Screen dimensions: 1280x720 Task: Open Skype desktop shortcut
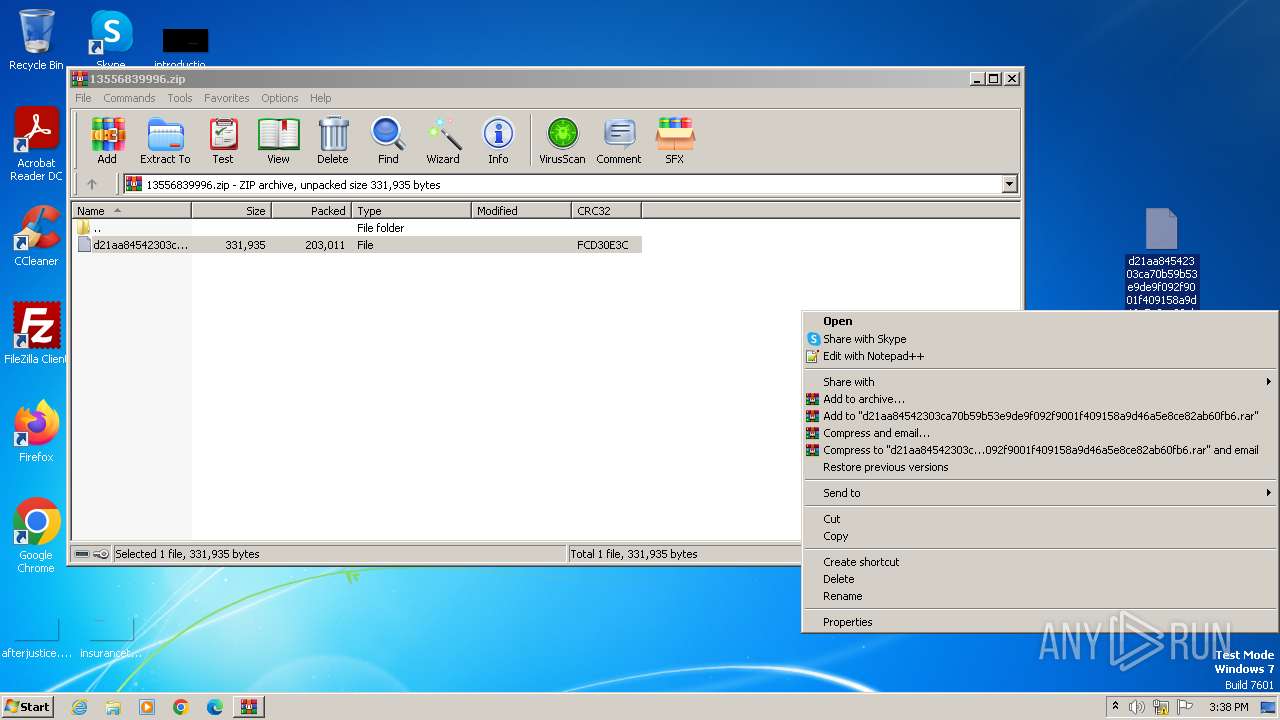110,40
